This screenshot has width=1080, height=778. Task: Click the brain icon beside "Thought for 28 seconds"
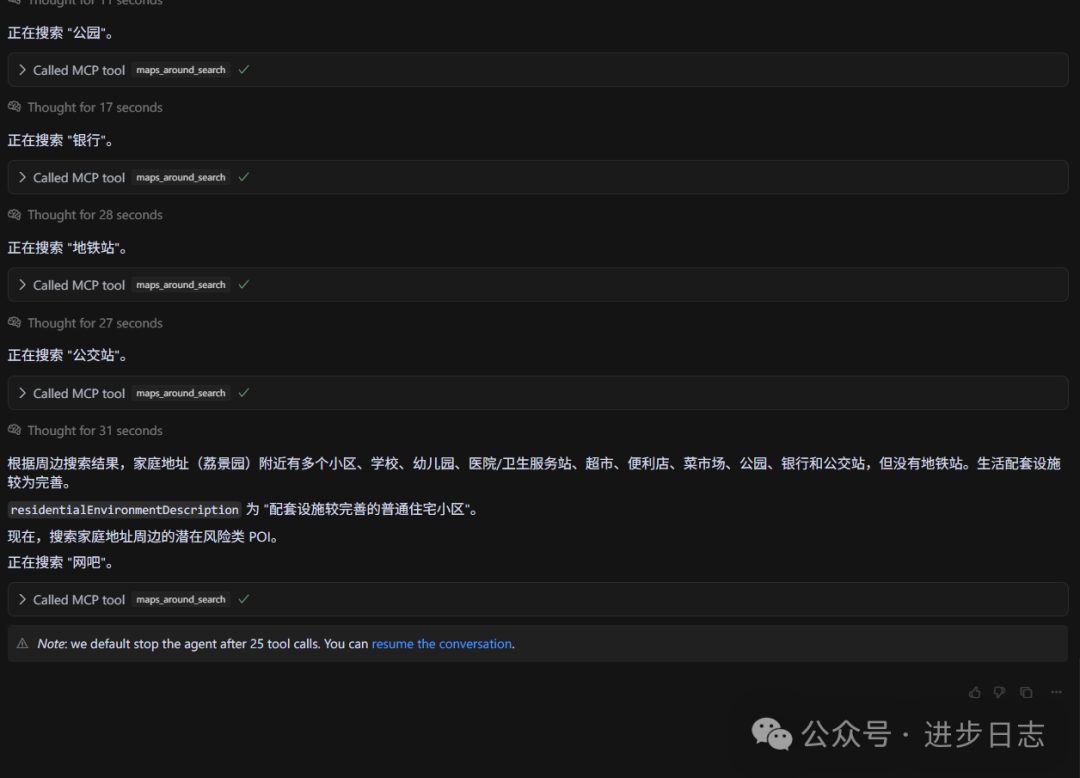click(x=14, y=214)
